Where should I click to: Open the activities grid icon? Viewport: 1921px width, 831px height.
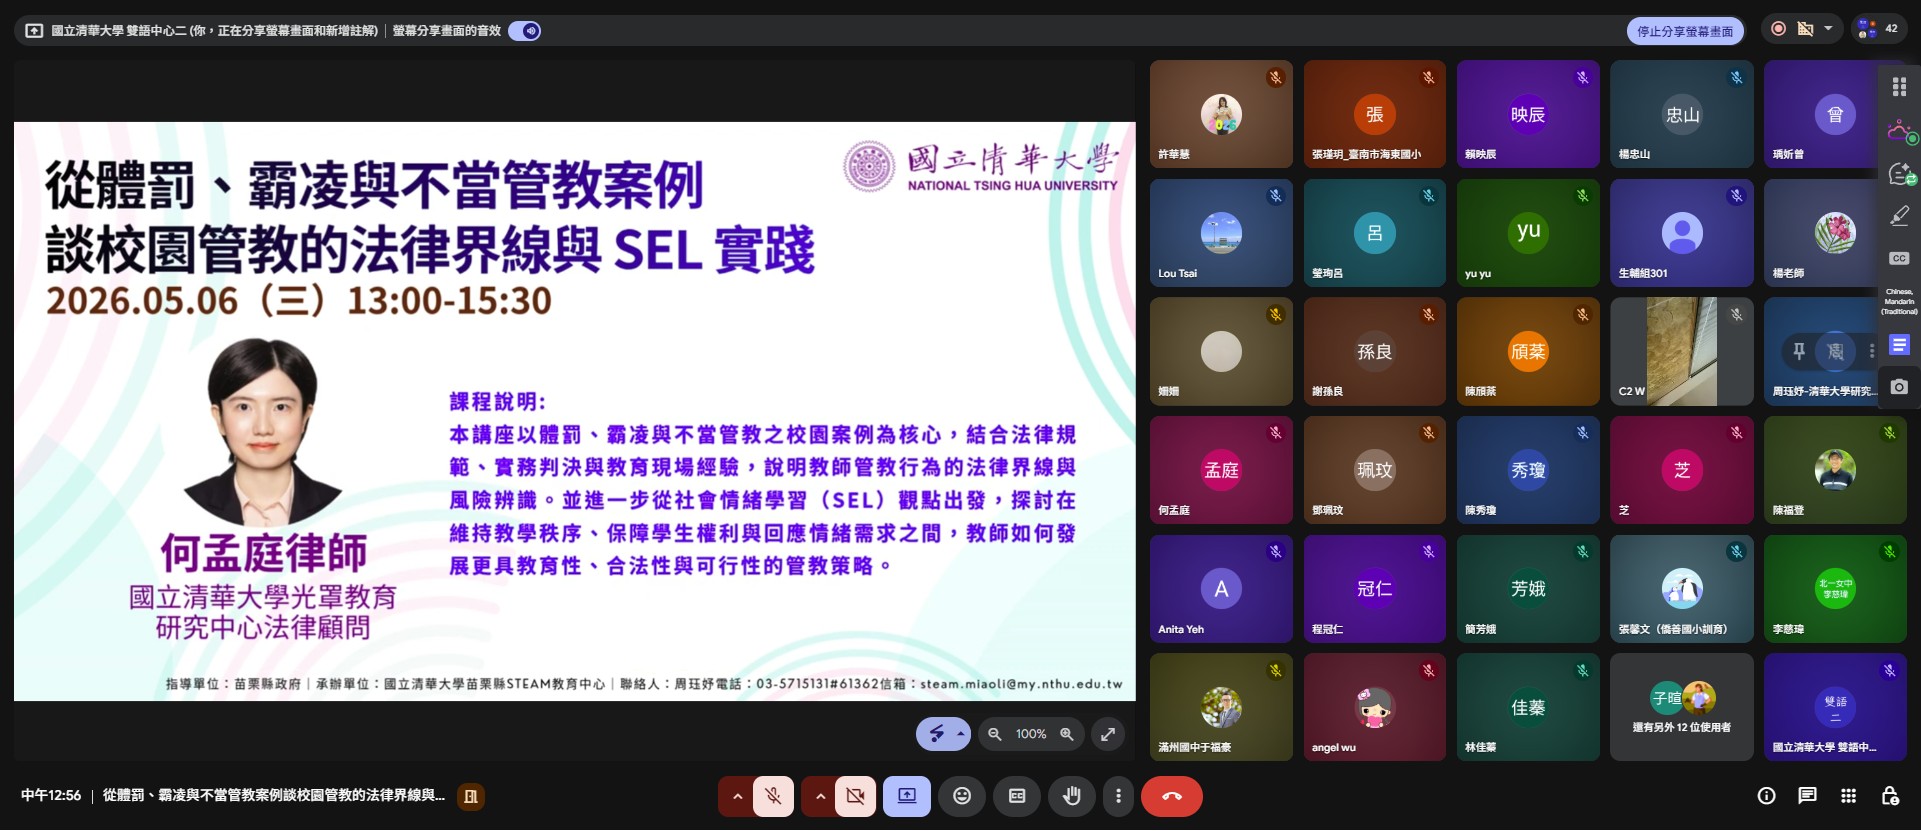point(1848,797)
